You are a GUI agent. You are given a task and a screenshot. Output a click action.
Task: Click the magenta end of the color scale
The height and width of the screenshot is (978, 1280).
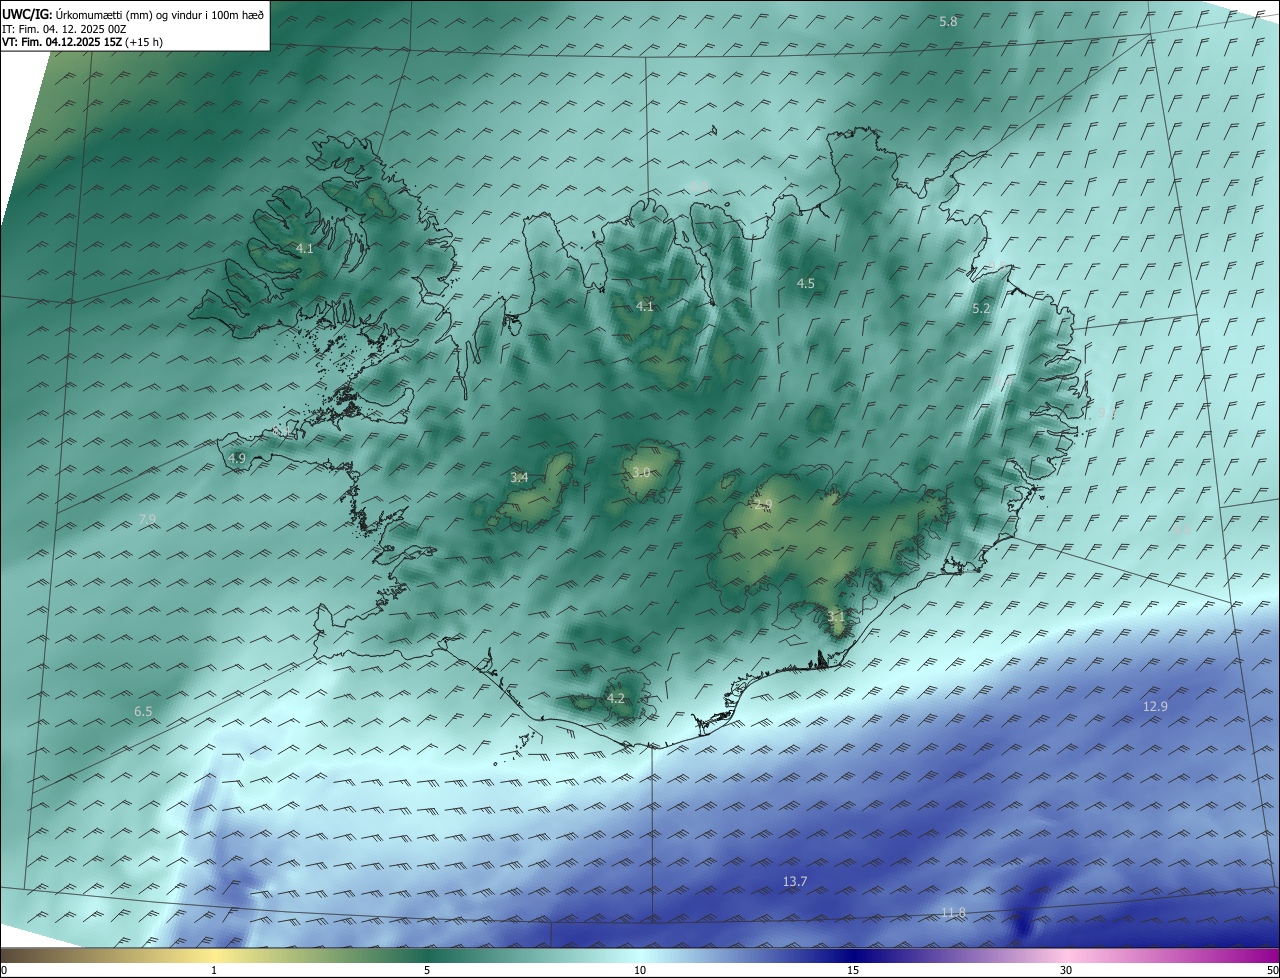pos(1262,955)
